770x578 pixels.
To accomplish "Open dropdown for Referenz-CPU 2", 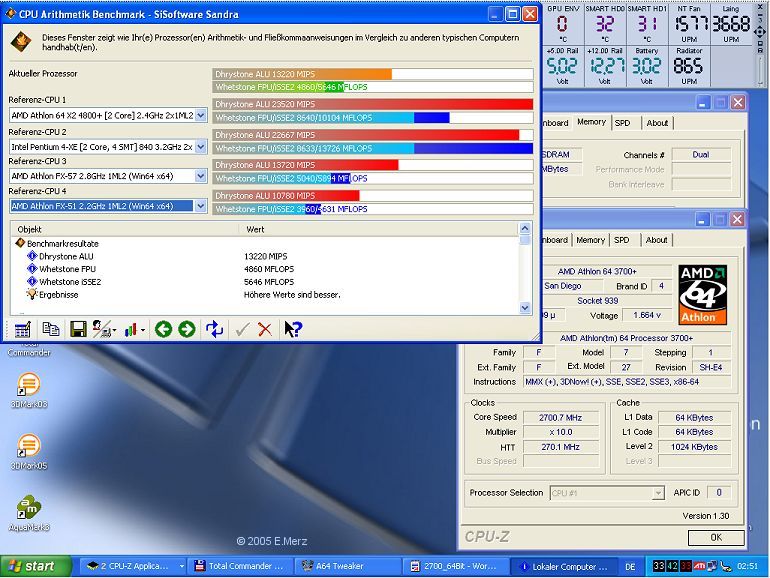I will [200, 146].
